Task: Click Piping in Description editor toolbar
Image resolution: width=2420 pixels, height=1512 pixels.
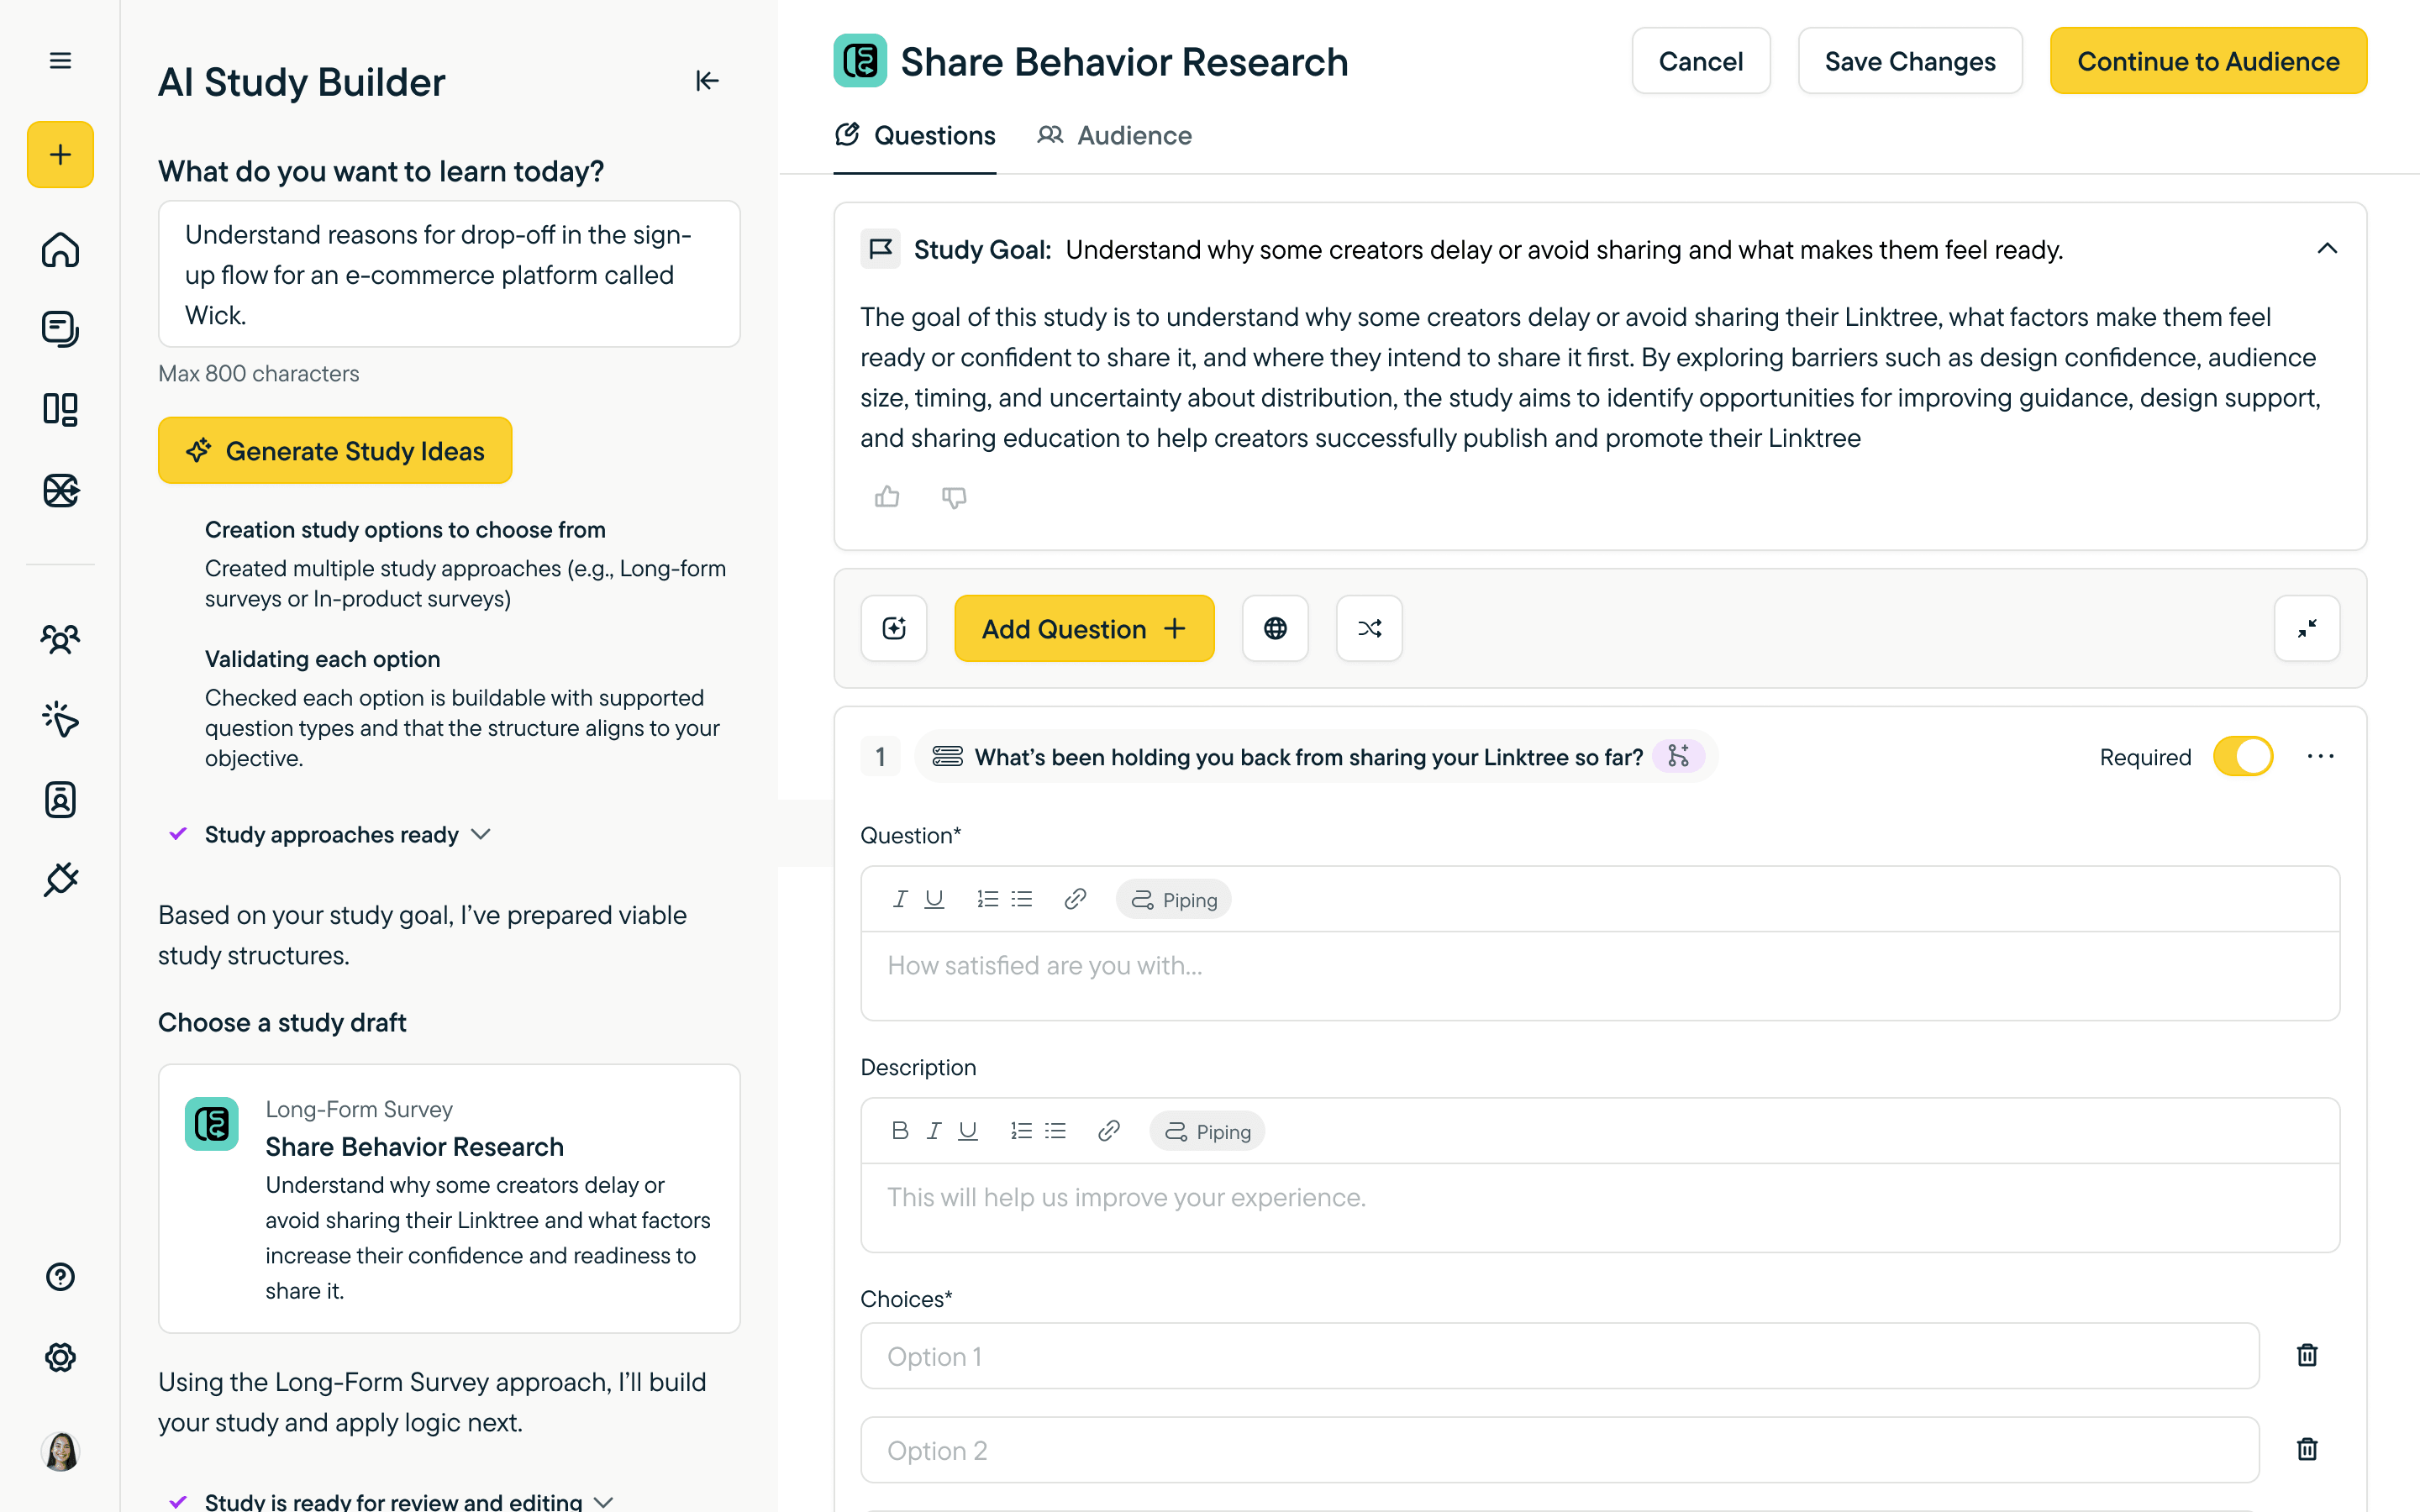Action: [1208, 1131]
